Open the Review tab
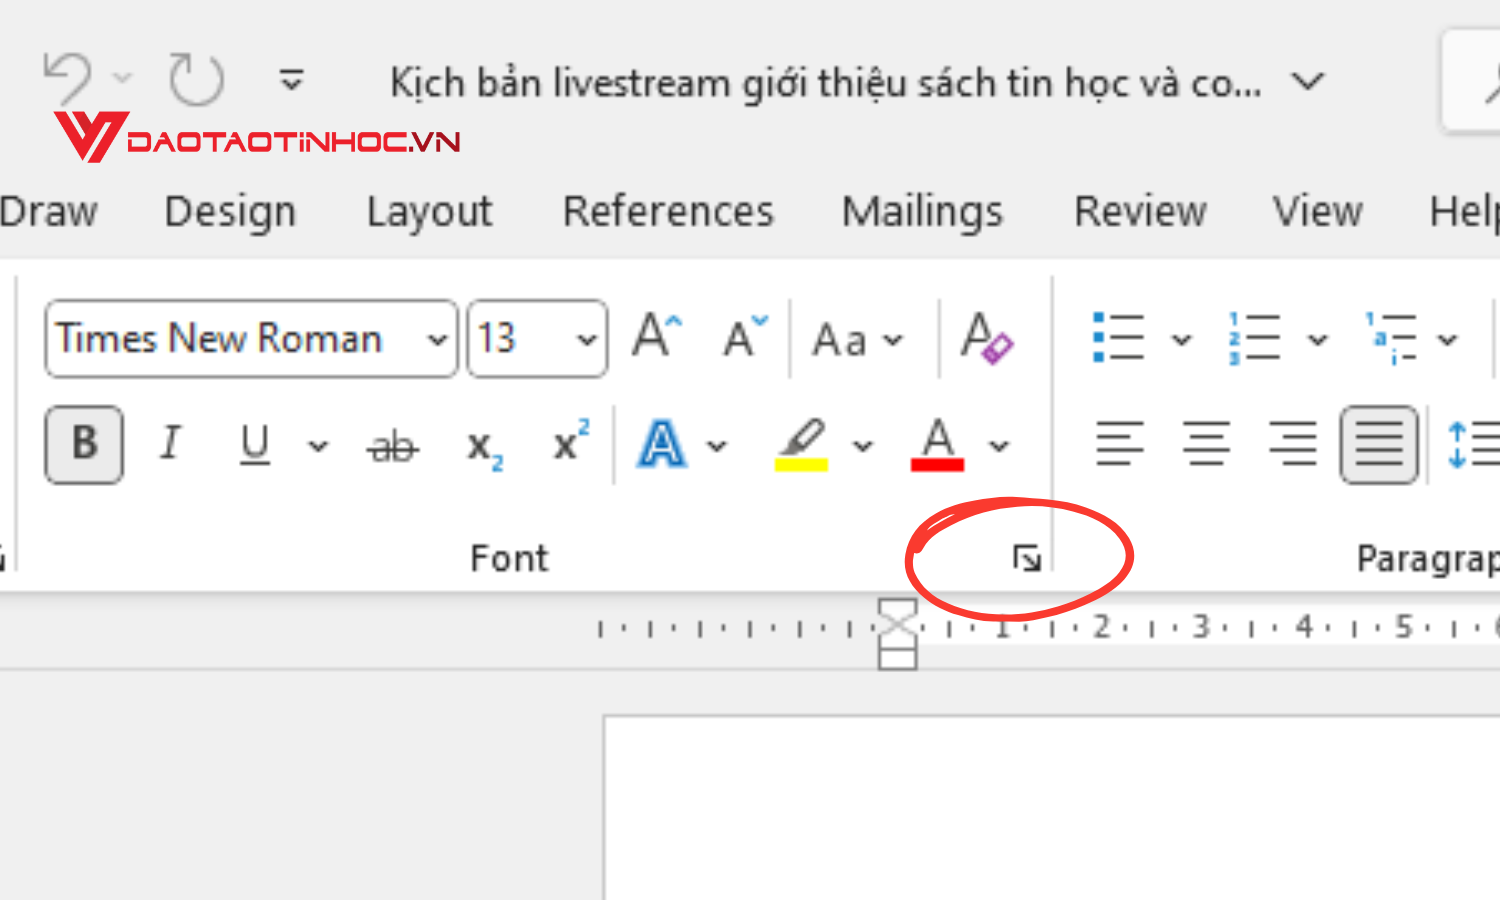The height and width of the screenshot is (900, 1500). pos(1140,211)
